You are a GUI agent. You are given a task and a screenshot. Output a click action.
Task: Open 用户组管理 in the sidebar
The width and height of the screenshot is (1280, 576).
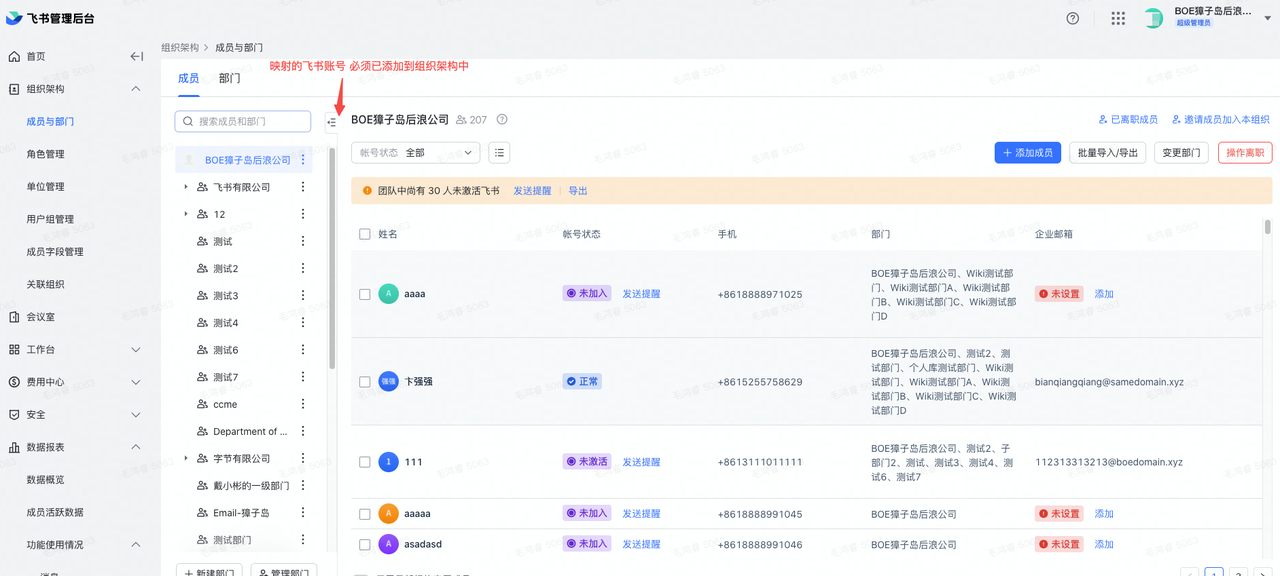point(50,219)
